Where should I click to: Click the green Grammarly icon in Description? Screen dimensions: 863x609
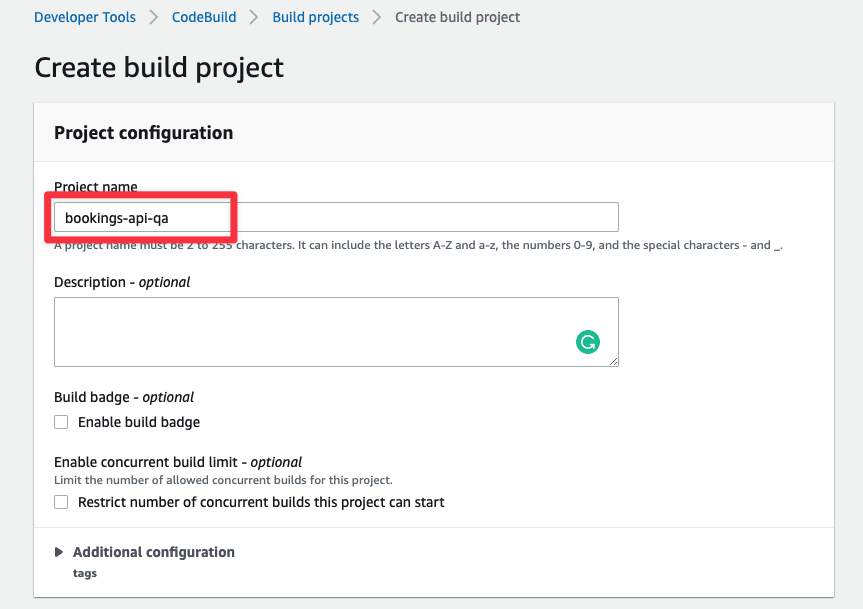tap(588, 342)
